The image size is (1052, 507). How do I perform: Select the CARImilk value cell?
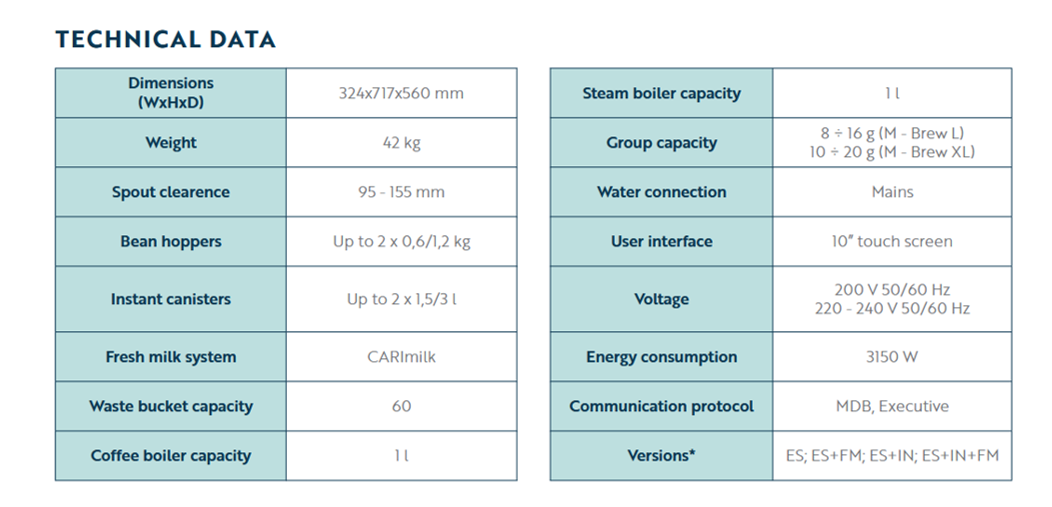[x=401, y=357]
